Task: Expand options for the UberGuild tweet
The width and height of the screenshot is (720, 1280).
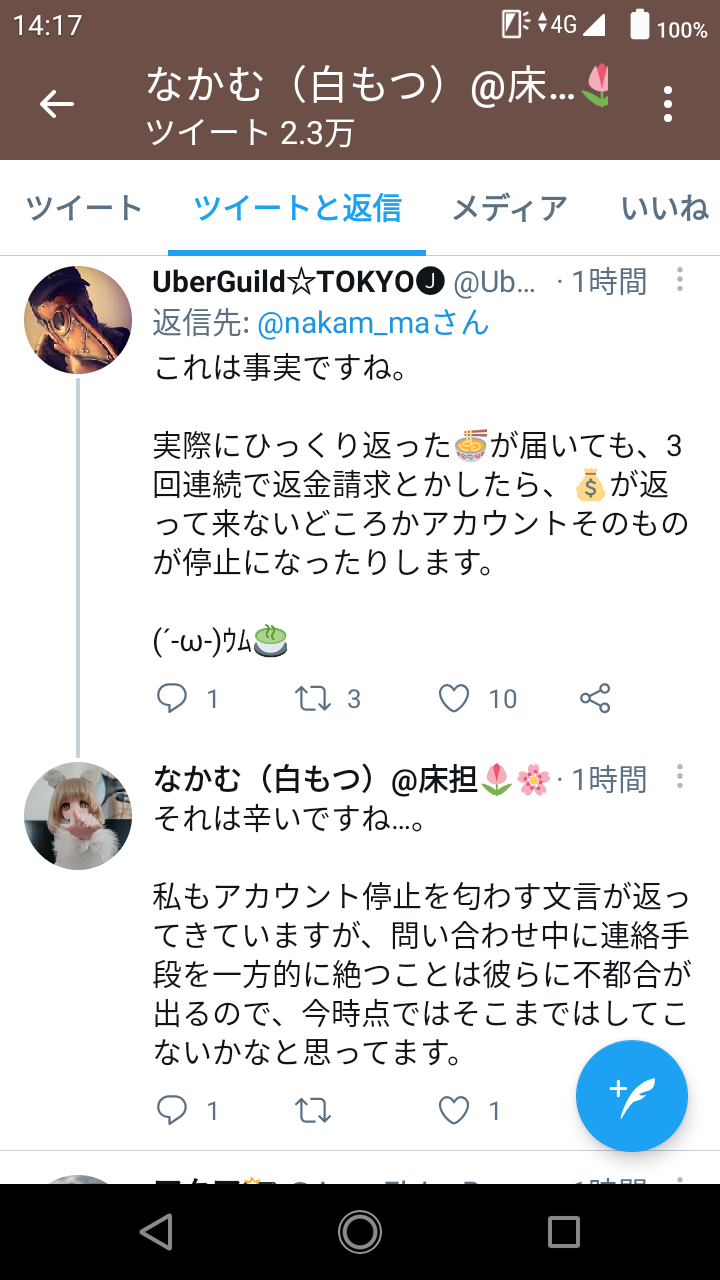Action: [x=680, y=279]
